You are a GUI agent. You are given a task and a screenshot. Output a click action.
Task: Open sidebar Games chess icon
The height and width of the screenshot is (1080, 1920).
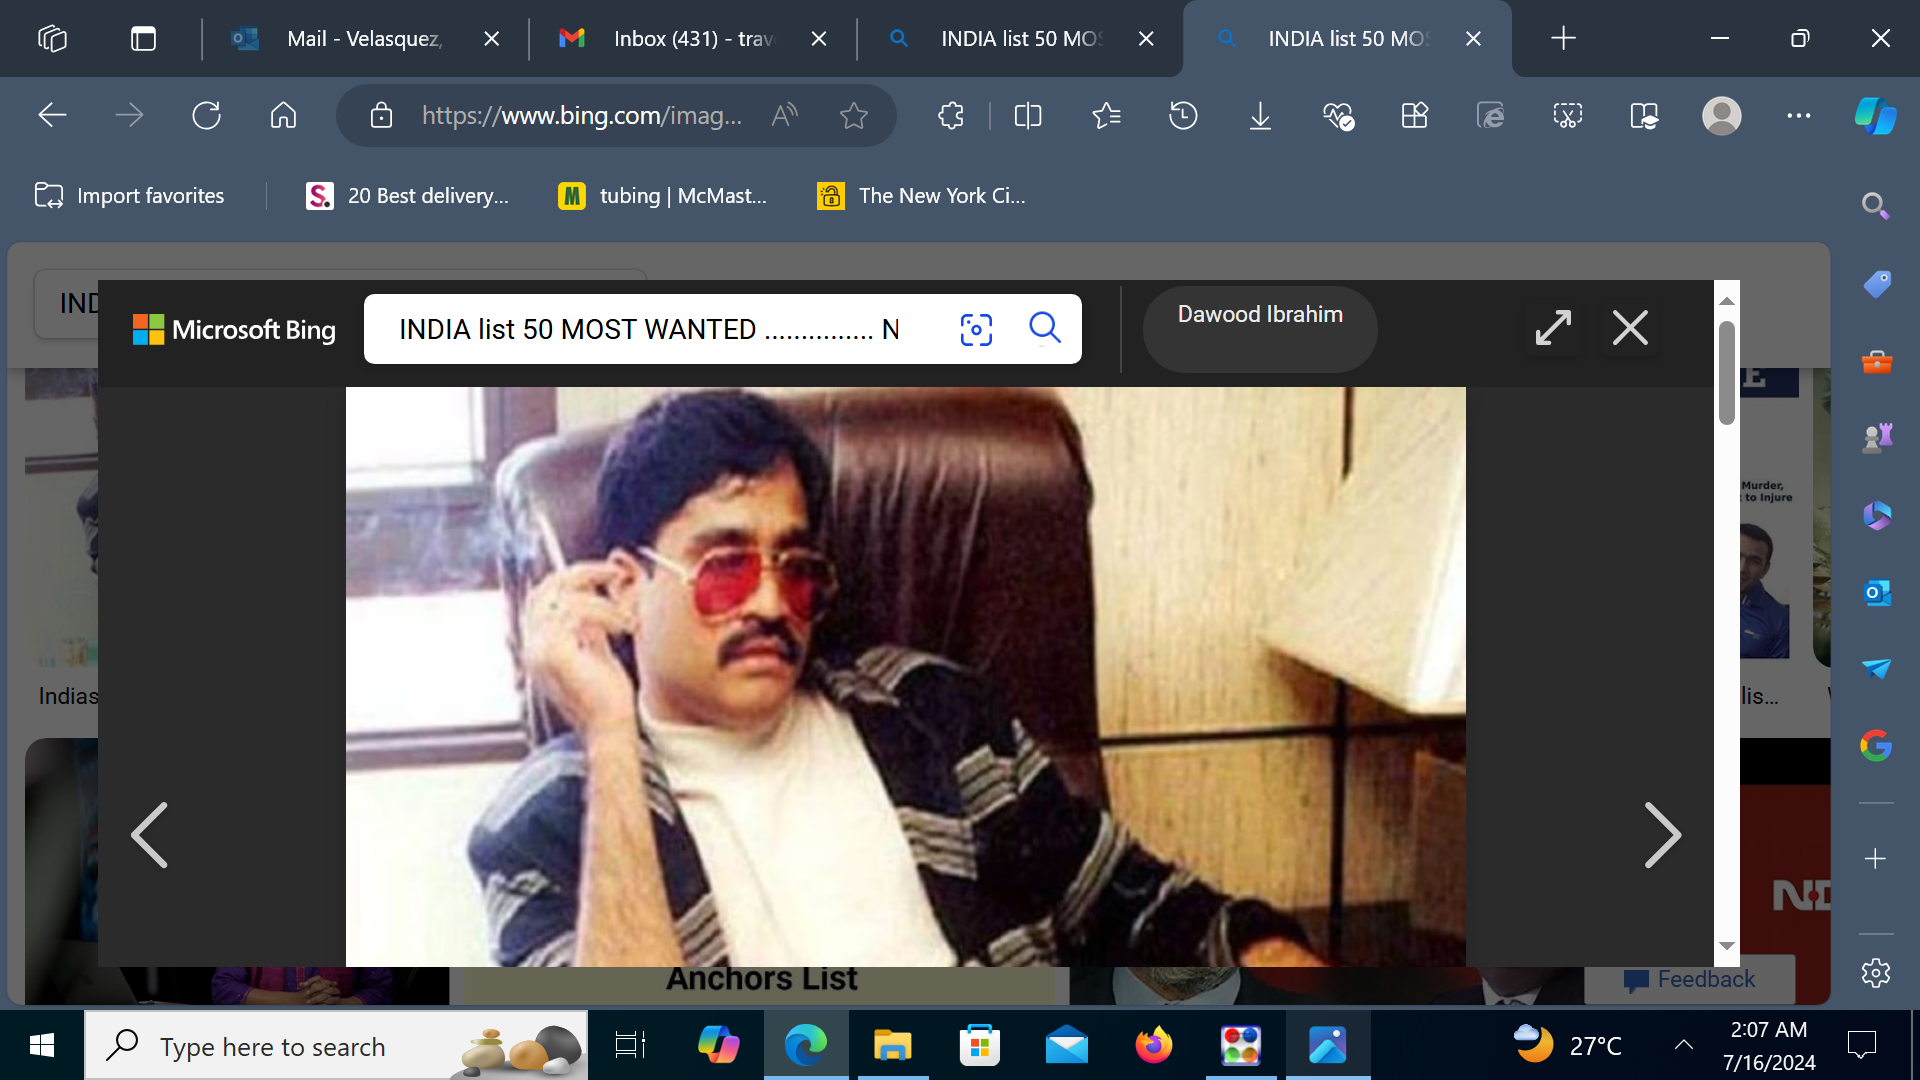1876,438
